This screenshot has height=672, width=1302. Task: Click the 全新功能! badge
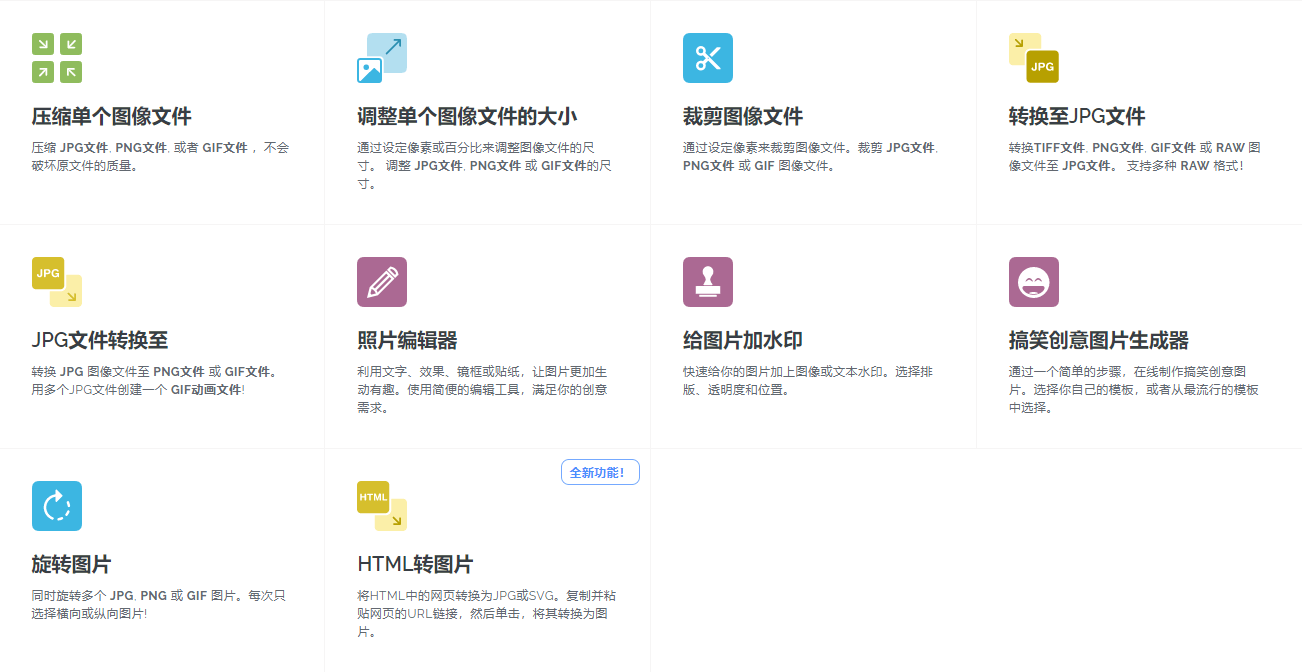[x=600, y=472]
